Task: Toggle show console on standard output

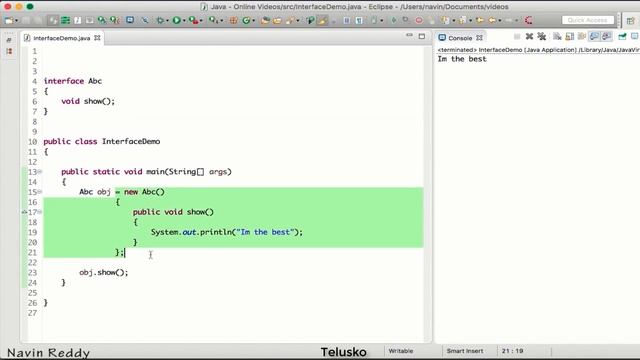Action: [594, 36]
